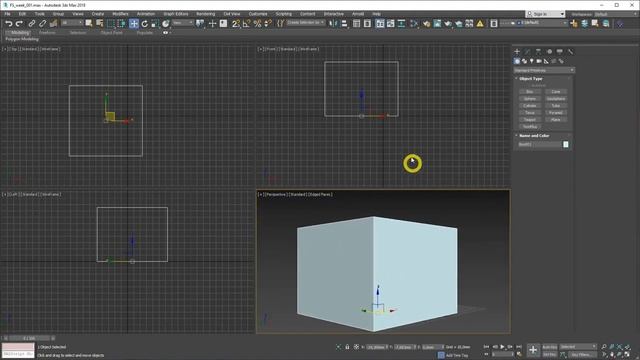Click the Align tool icon

[344, 24]
